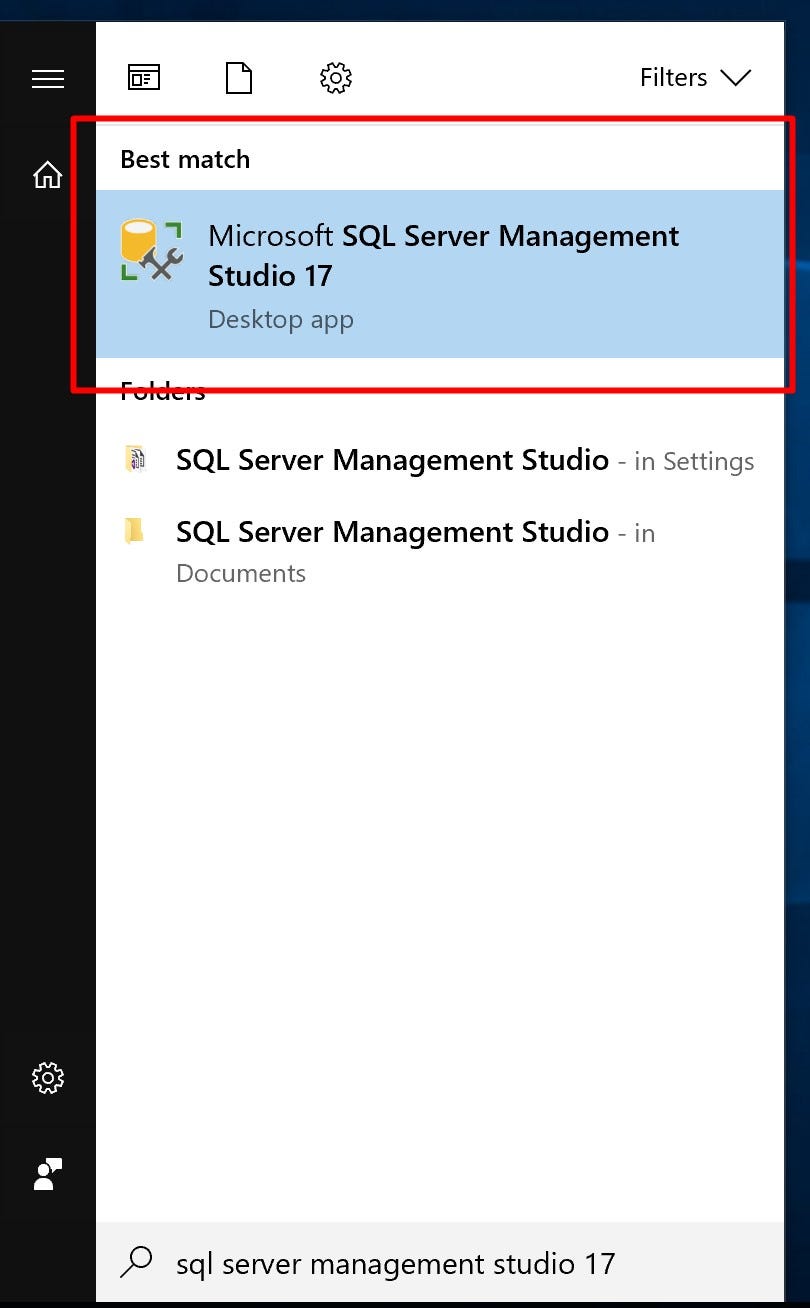Open the Settings gear in the search bar
The width and height of the screenshot is (810, 1308).
pyautogui.click(x=336, y=77)
